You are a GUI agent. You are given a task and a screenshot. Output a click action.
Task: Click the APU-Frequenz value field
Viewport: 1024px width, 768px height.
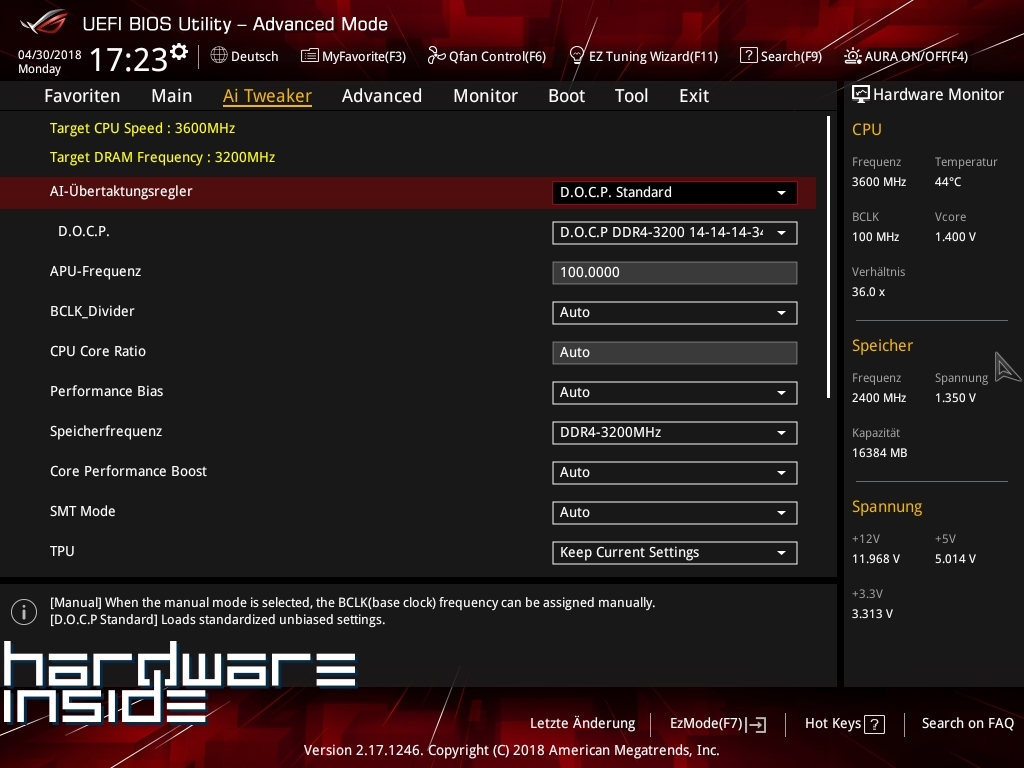[x=675, y=272]
